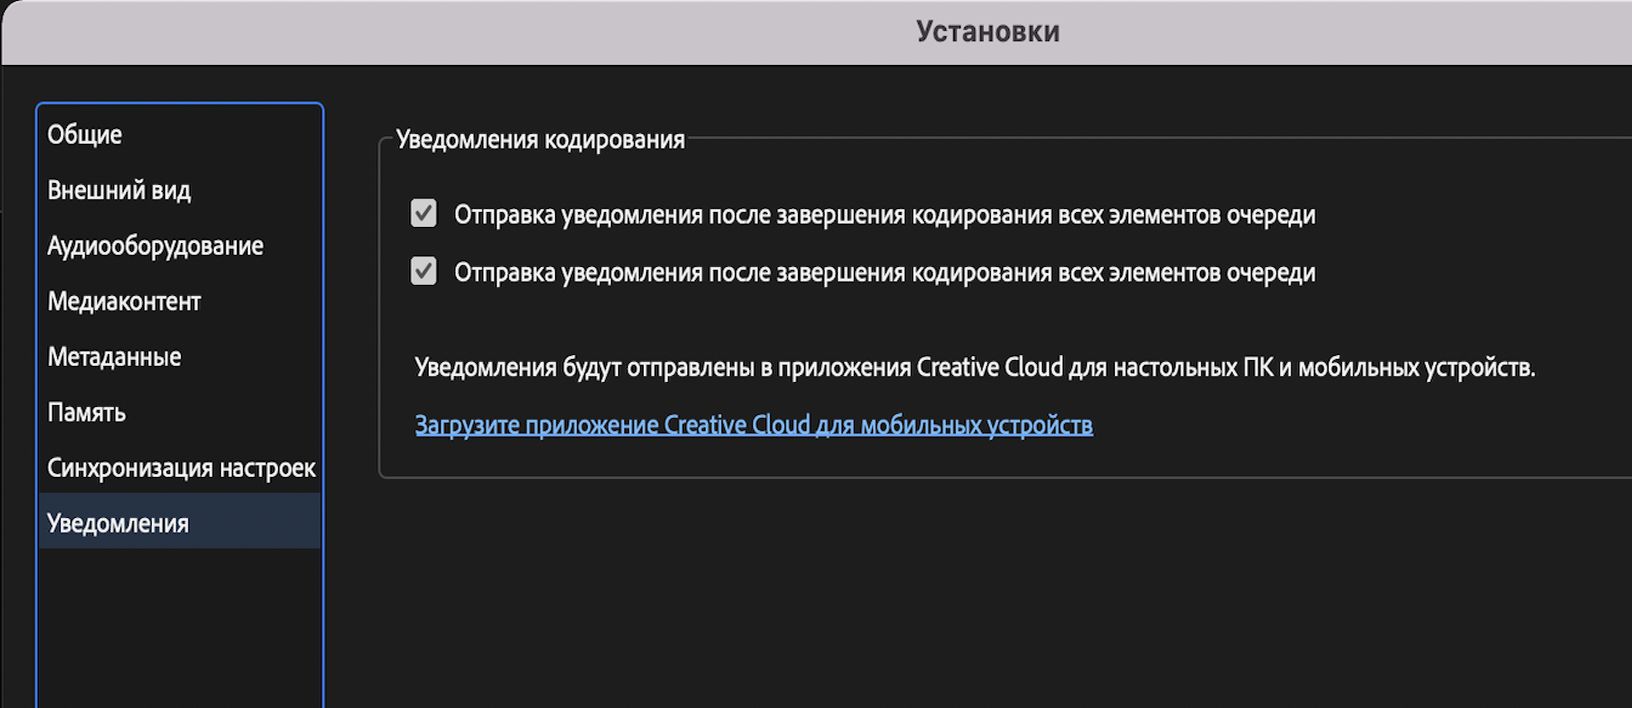Click the Уведомления будут отправлены info text
Image resolution: width=1632 pixels, height=708 pixels.
pos(974,368)
